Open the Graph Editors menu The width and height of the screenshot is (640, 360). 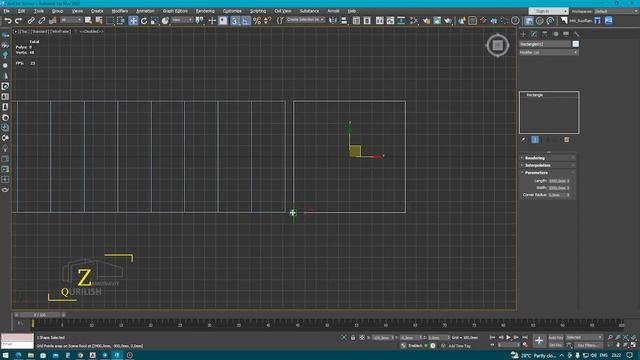coord(175,11)
